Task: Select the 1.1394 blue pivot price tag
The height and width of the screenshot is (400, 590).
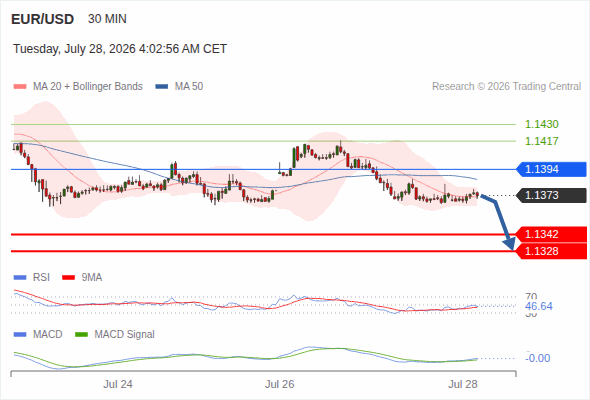Action: point(551,169)
